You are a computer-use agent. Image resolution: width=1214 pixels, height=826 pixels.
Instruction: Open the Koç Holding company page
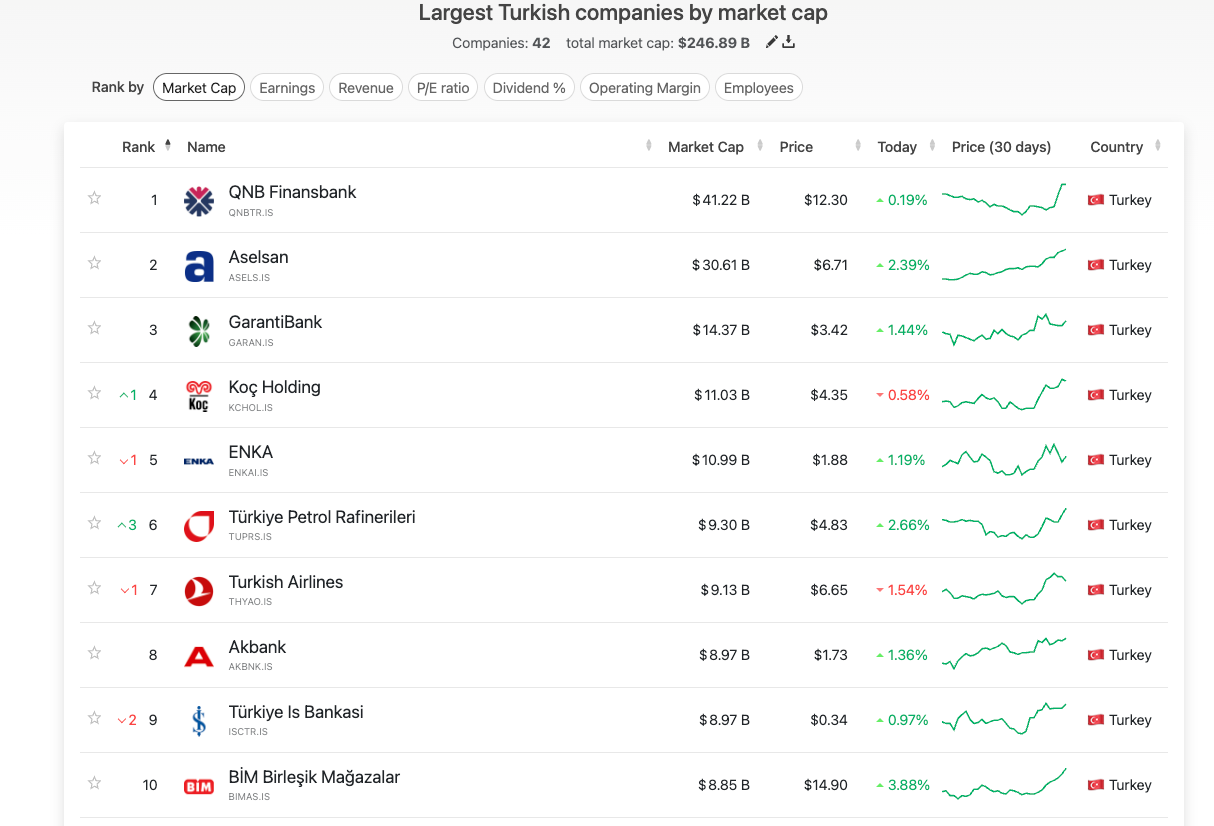(275, 387)
